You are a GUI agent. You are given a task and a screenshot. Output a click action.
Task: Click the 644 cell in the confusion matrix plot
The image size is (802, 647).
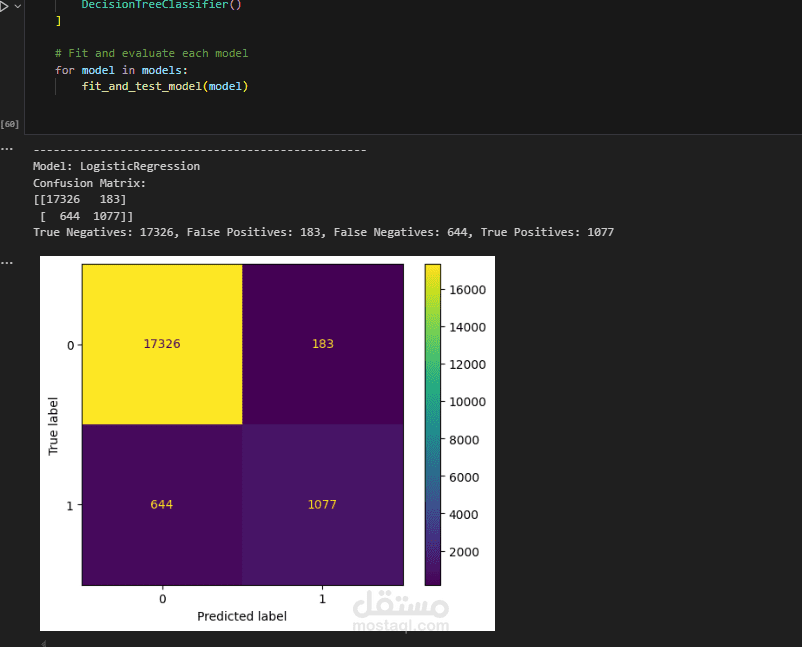click(x=162, y=504)
